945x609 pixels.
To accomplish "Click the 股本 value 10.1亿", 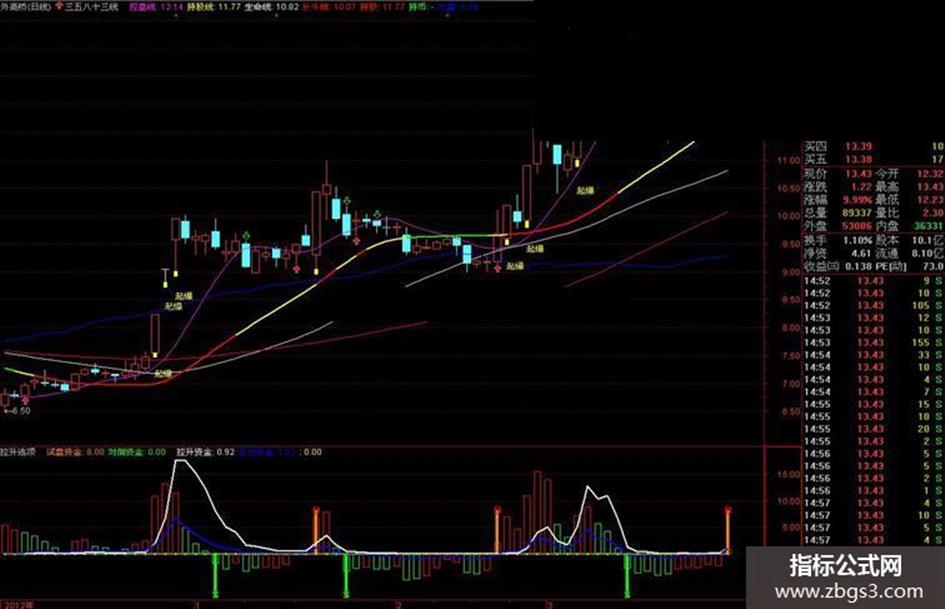I will pos(928,240).
